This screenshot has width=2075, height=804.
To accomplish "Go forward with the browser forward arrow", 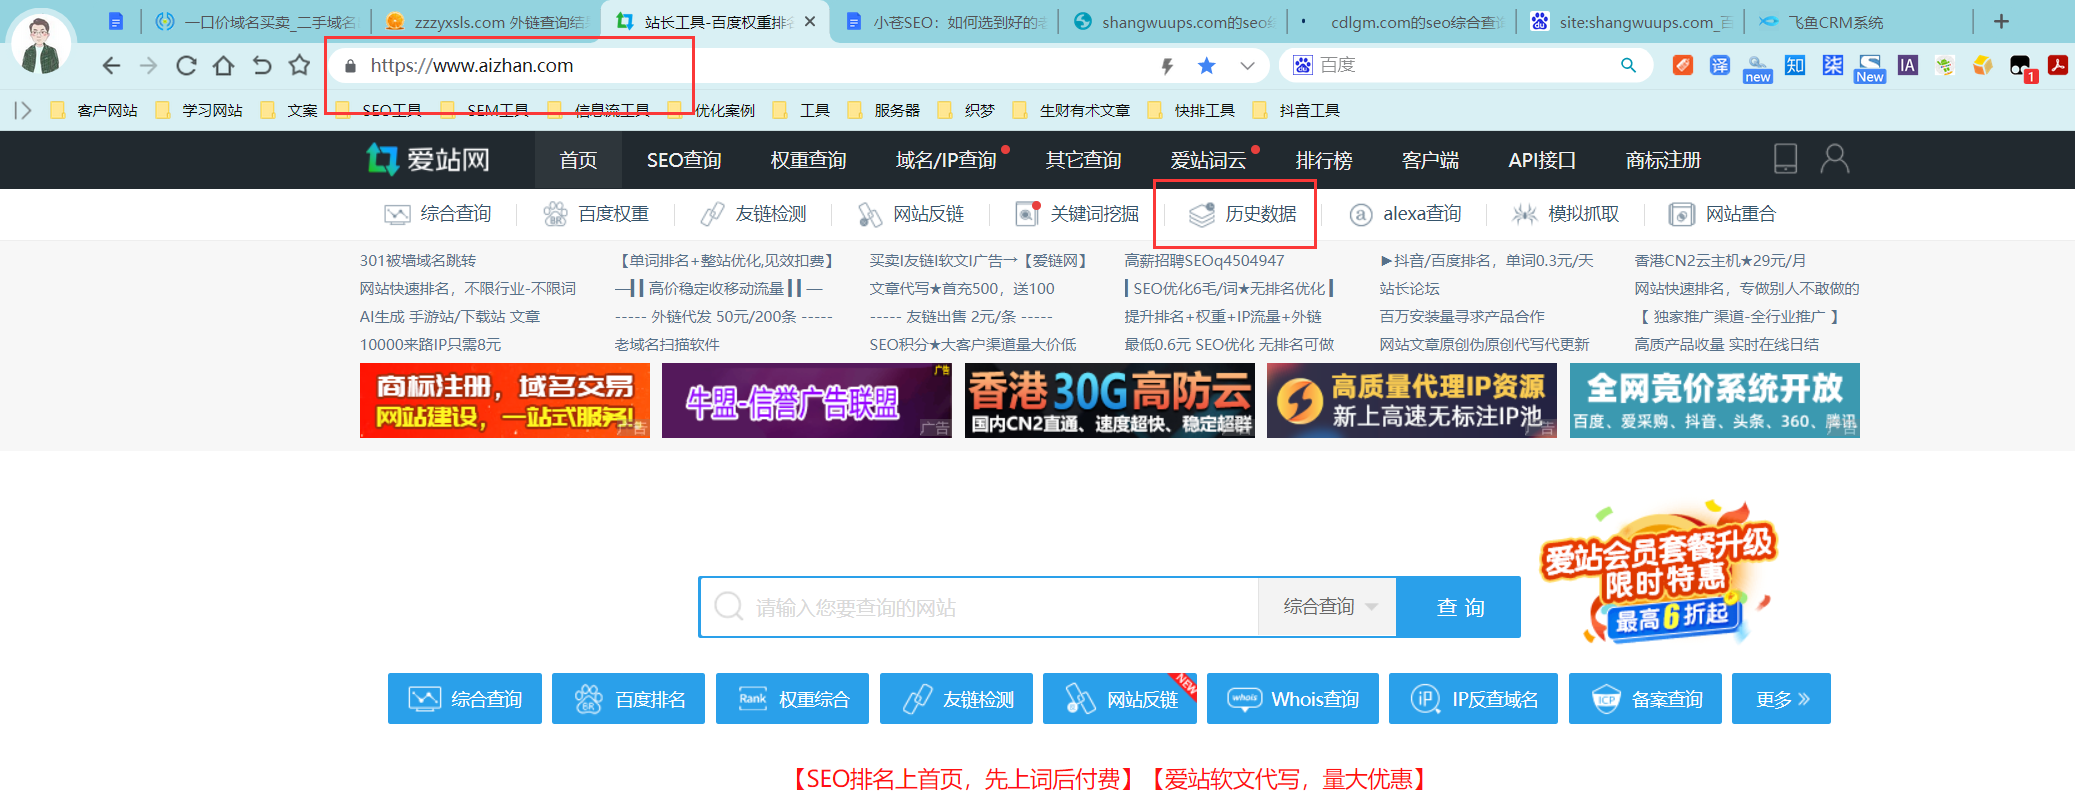I will click(148, 66).
